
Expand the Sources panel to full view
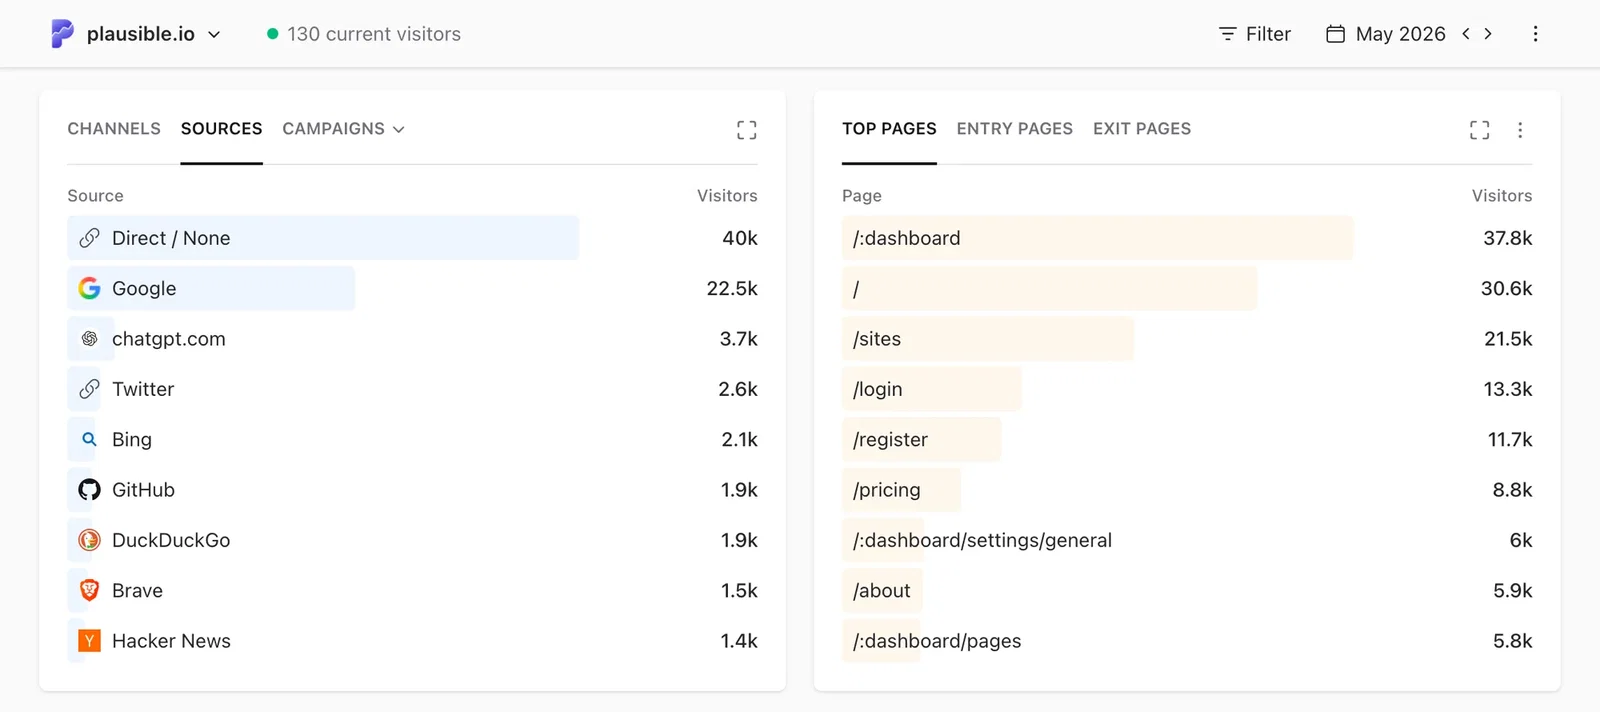pos(746,130)
